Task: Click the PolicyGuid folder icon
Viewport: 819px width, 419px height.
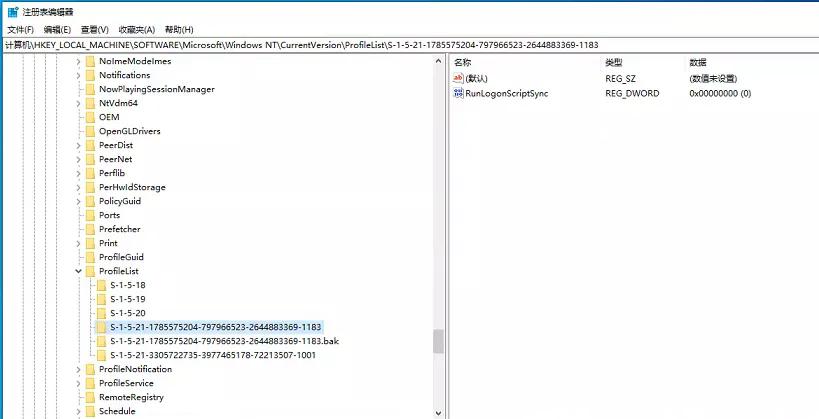Action: (90, 201)
